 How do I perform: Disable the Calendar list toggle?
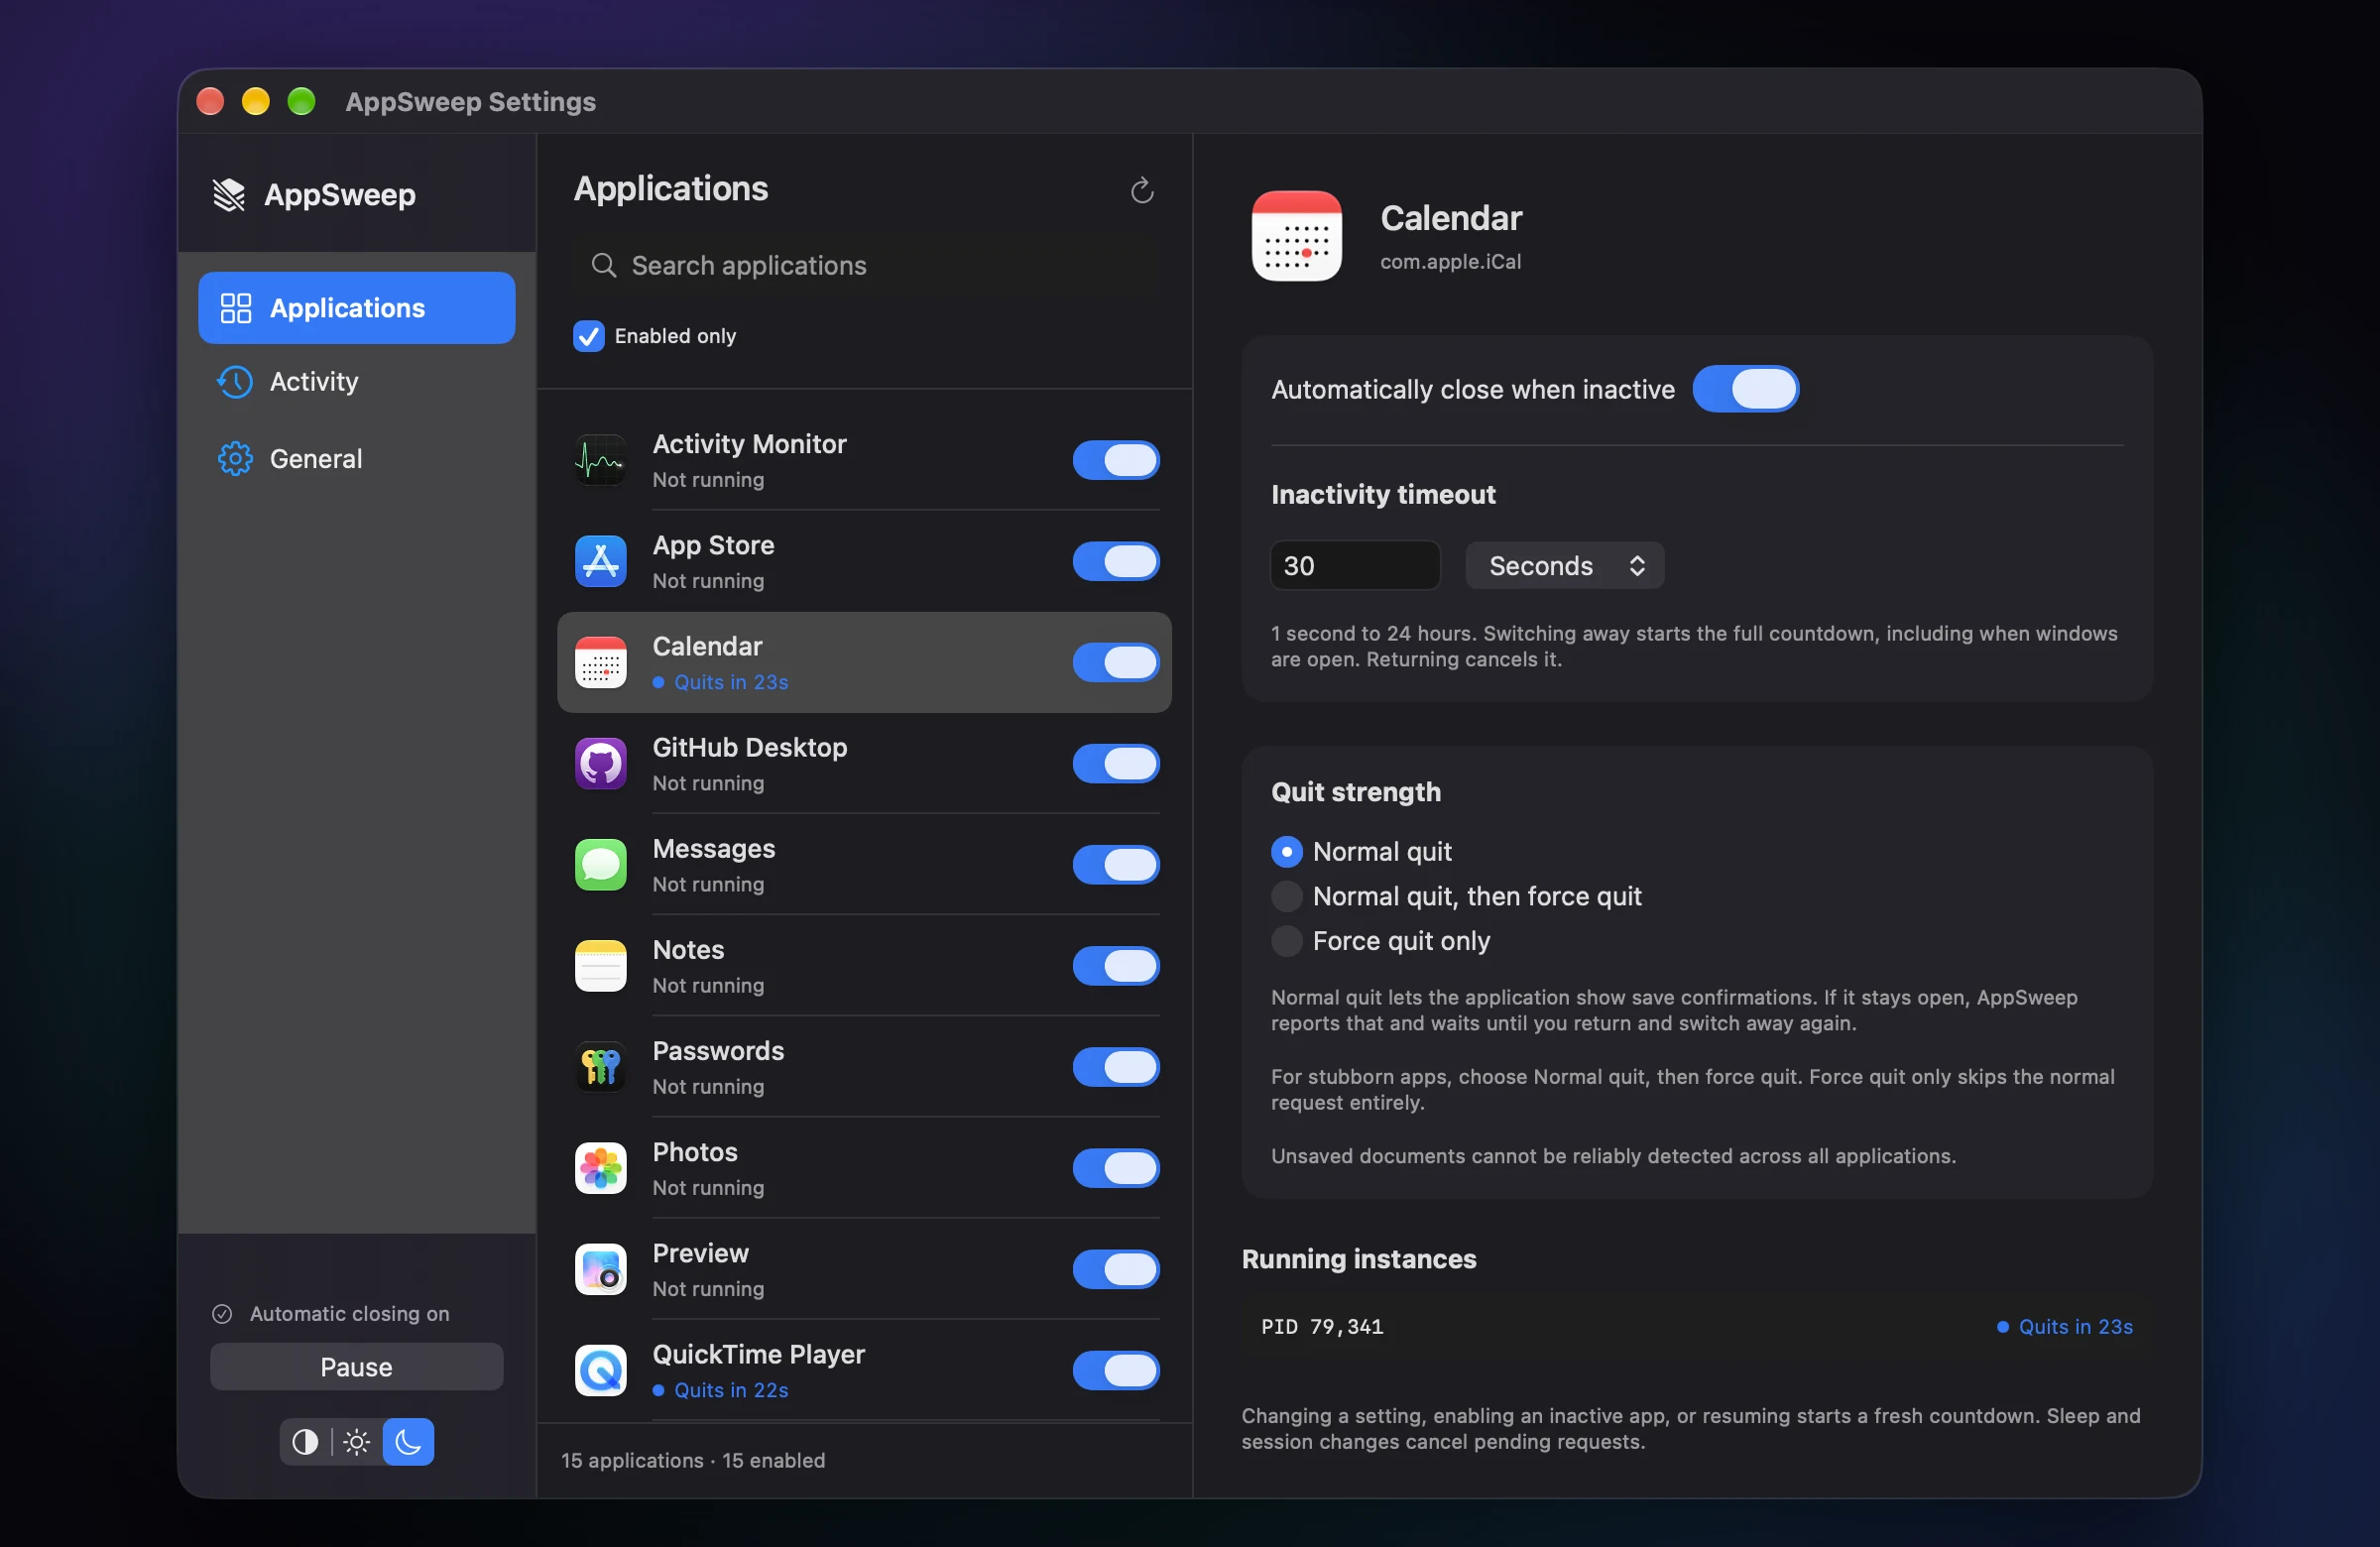1116,662
